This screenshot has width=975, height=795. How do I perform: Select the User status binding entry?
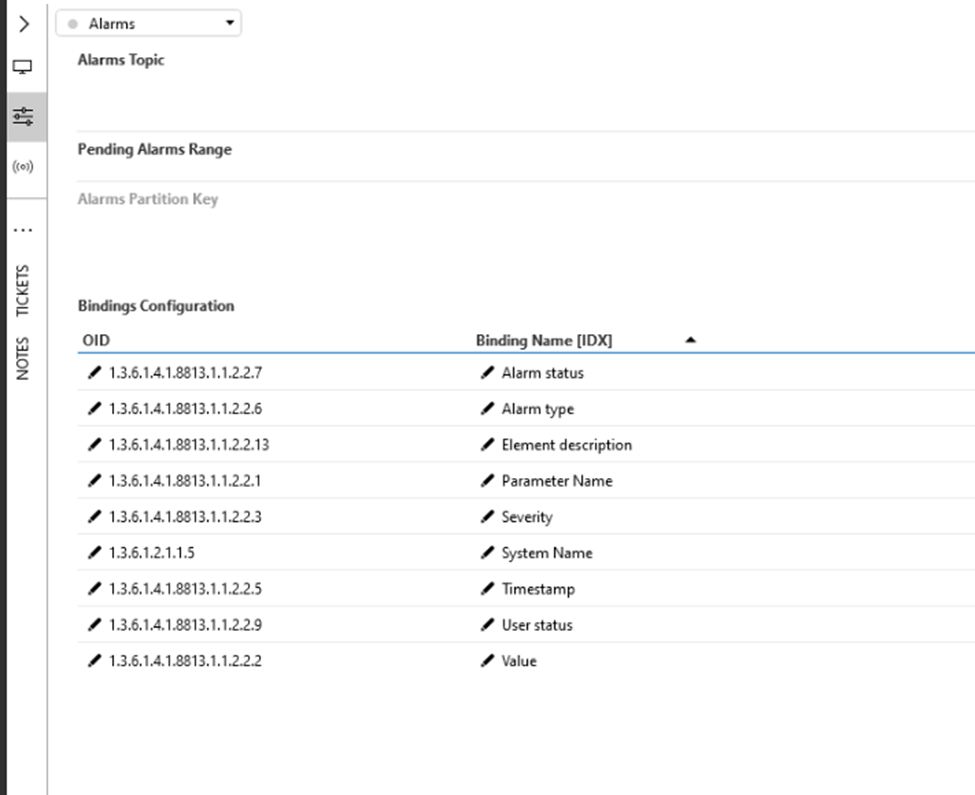tap(537, 625)
